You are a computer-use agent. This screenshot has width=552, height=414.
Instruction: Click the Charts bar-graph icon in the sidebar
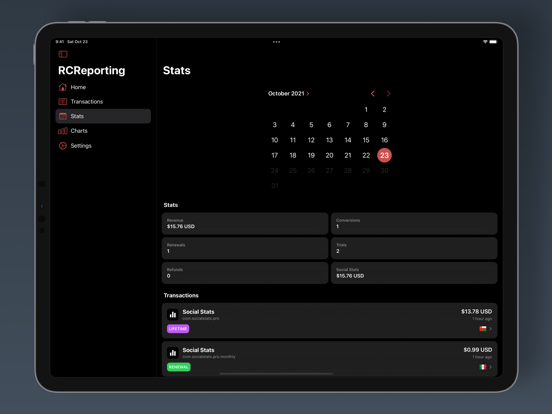point(63,131)
